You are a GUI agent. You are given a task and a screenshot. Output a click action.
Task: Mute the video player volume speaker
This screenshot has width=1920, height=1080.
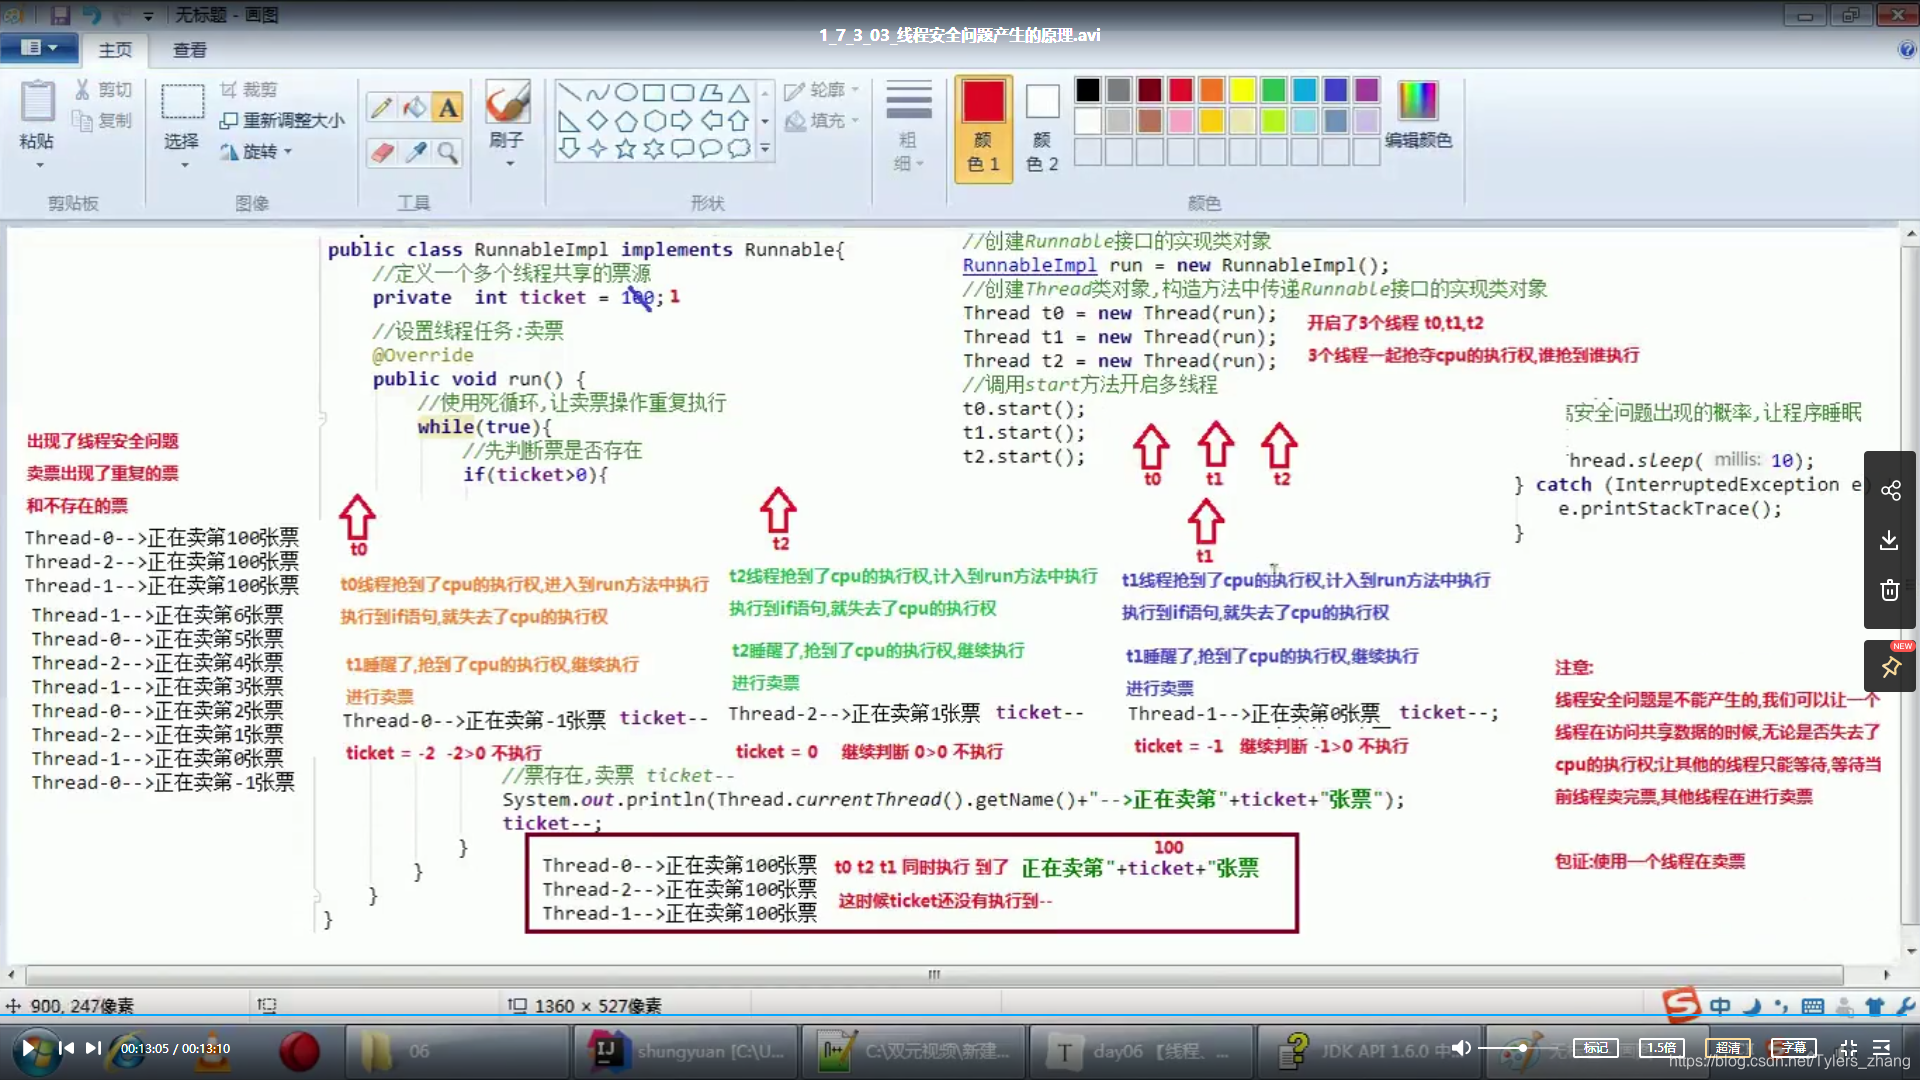click(1461, 1048)
